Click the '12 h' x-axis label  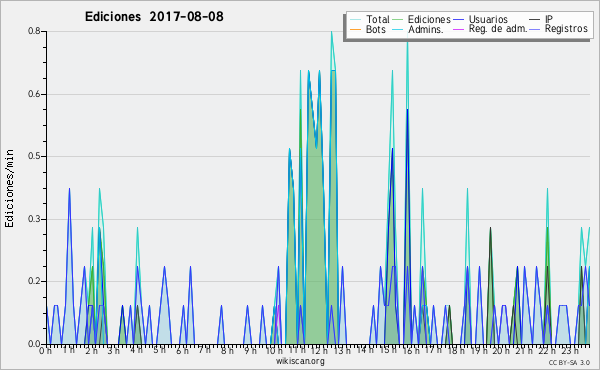click(x=319, y=350)
